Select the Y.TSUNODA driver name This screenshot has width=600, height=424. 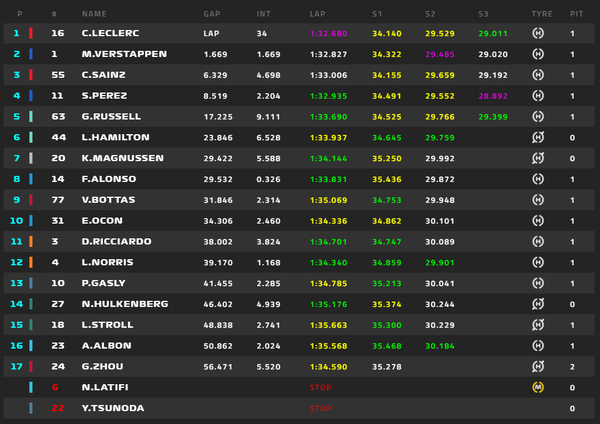113,408
